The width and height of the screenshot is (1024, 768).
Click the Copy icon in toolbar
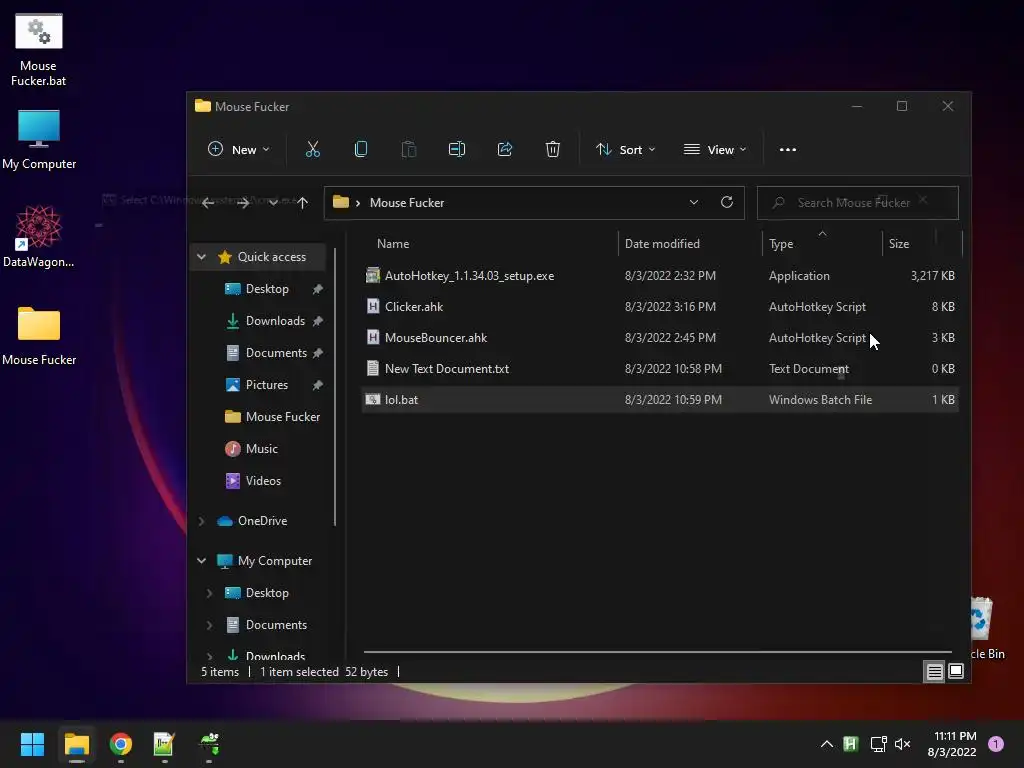point(360,150)
